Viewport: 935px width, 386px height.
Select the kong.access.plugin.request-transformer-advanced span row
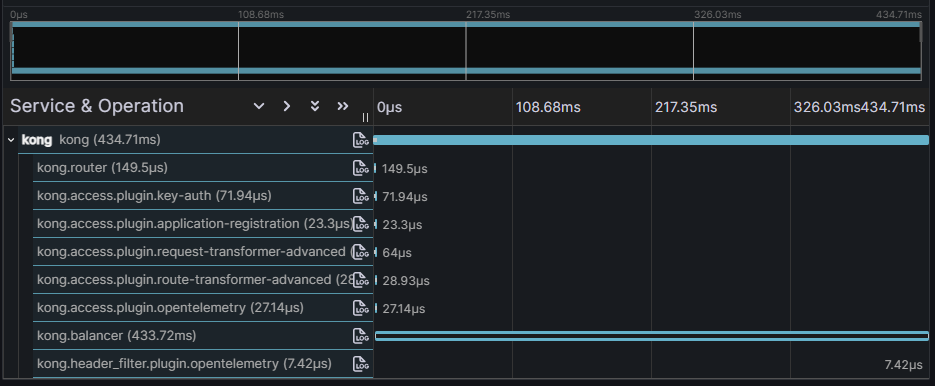coord(203,252)
